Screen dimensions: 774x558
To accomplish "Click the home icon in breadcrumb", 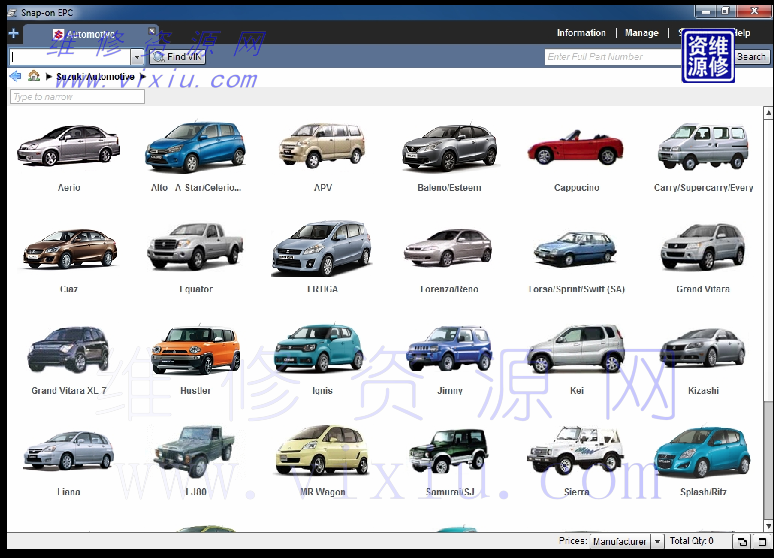I will (x=34, y=76).
